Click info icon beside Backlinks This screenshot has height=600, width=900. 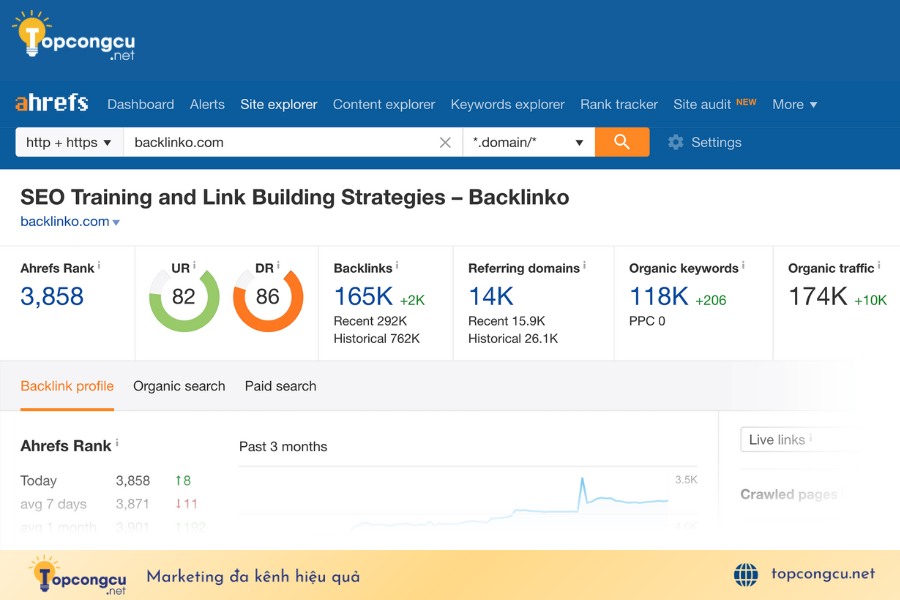pyautogui.click(x=397, y=265)
